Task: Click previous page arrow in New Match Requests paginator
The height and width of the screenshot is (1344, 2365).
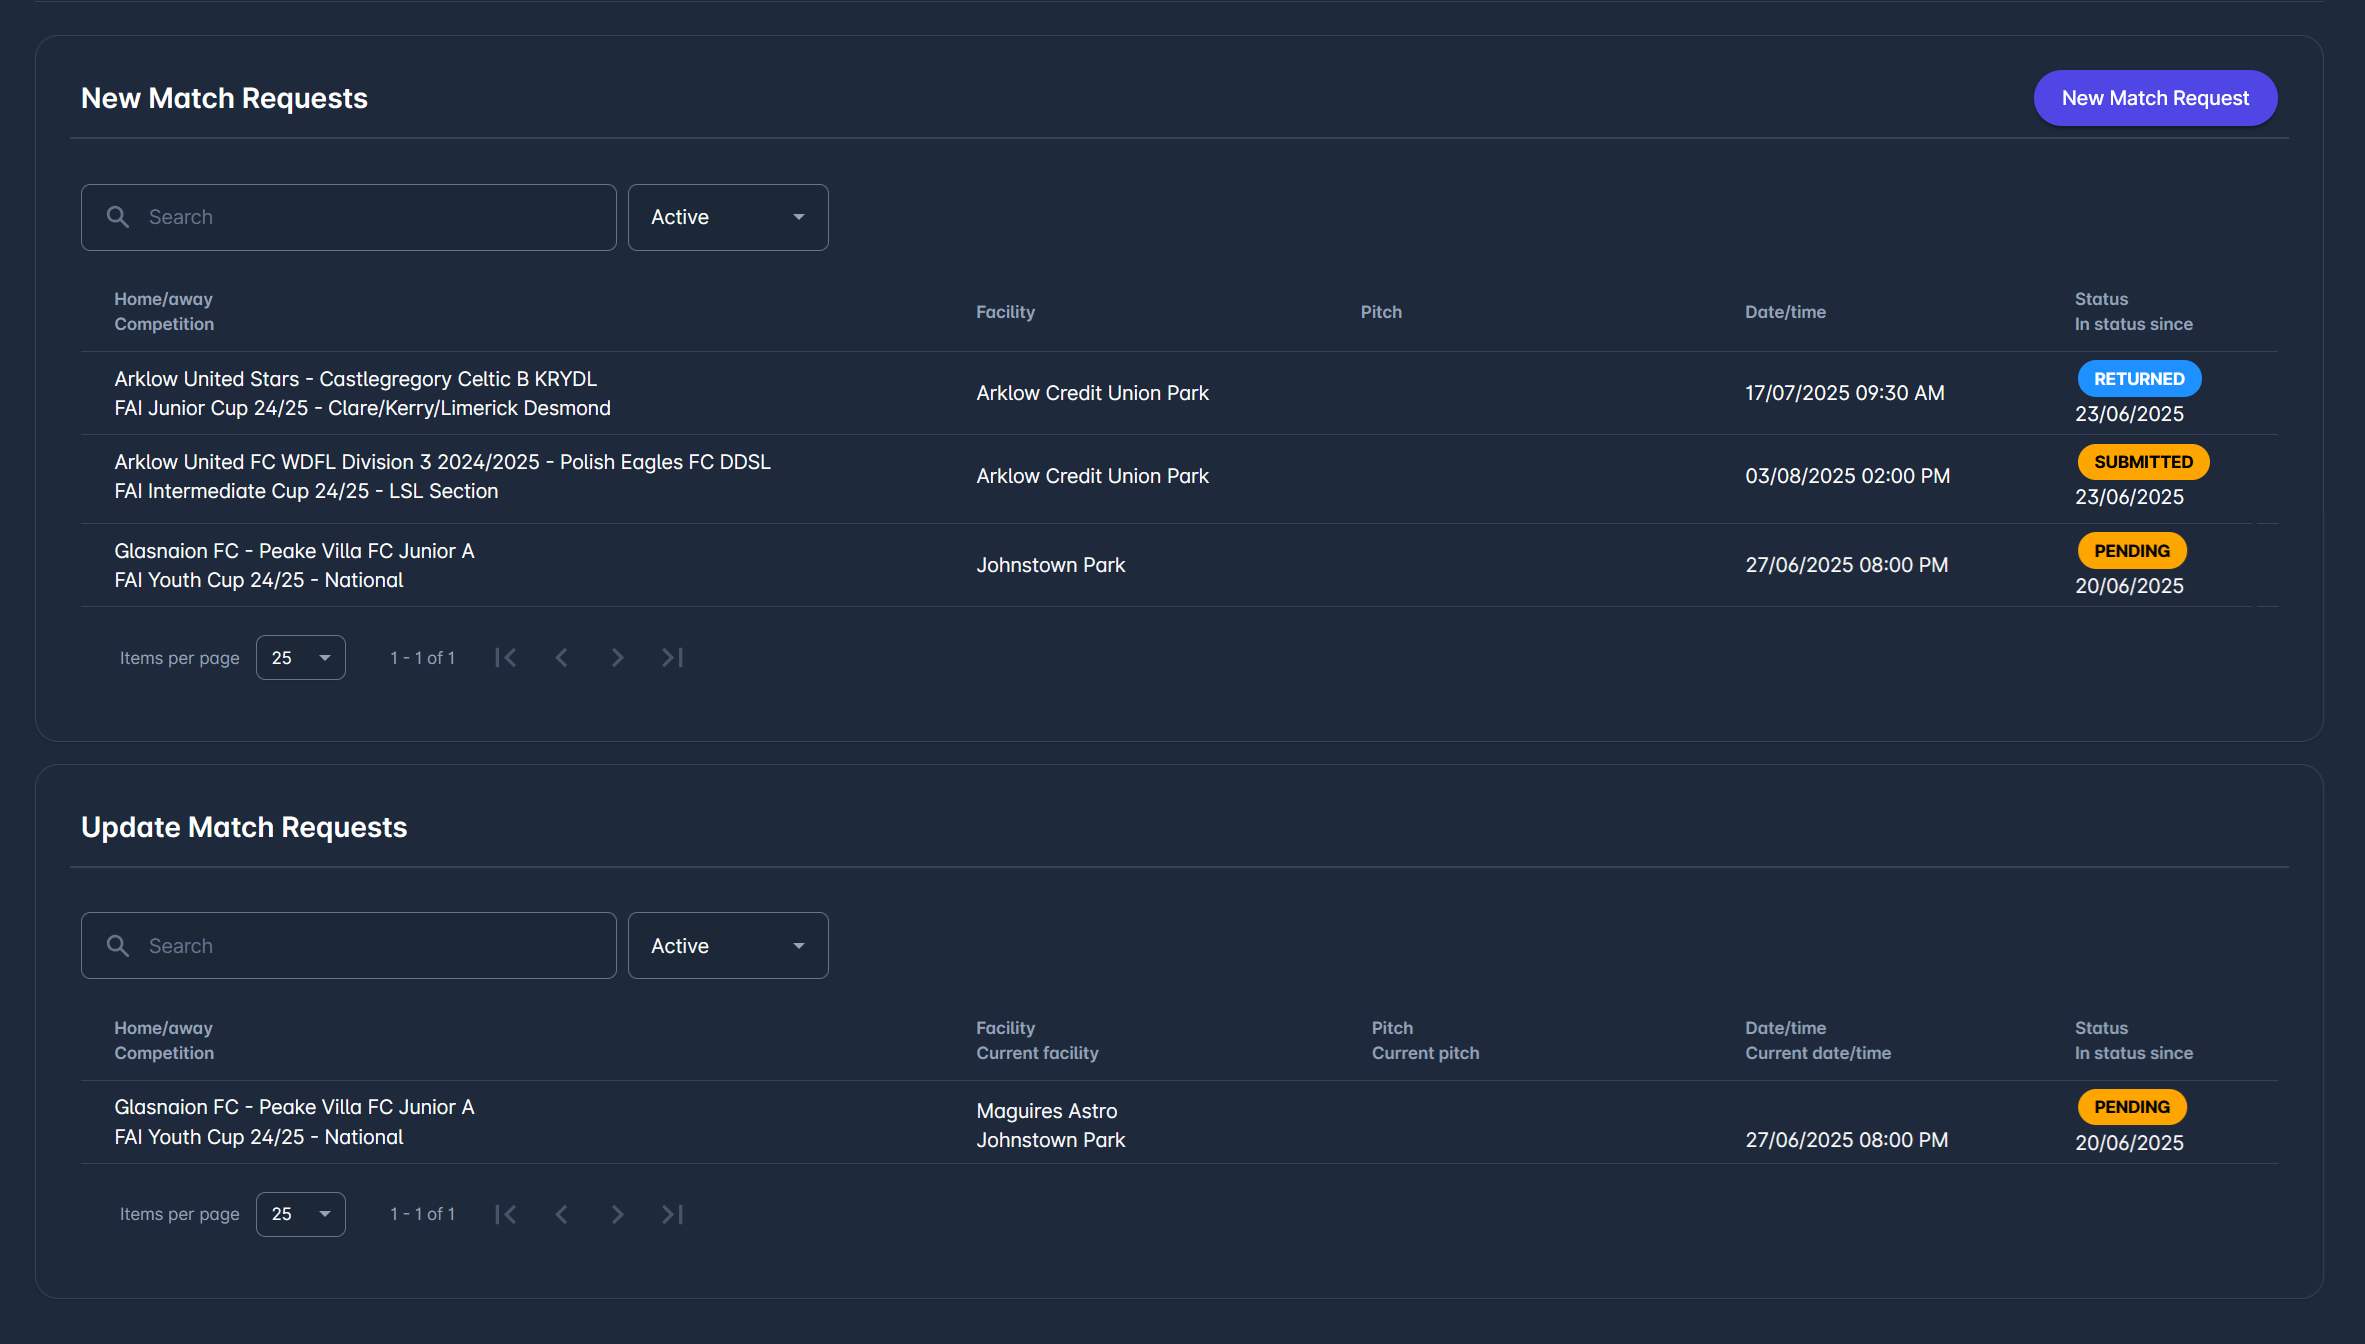Action: pyautogui.click(x=562, y=657)
